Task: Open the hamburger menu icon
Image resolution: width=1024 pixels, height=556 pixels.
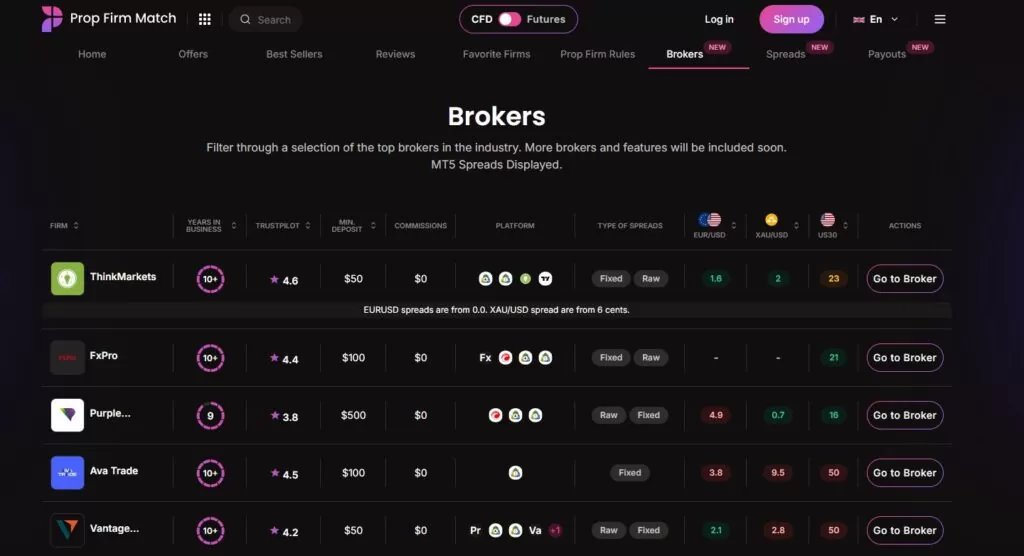Action: 940,20
